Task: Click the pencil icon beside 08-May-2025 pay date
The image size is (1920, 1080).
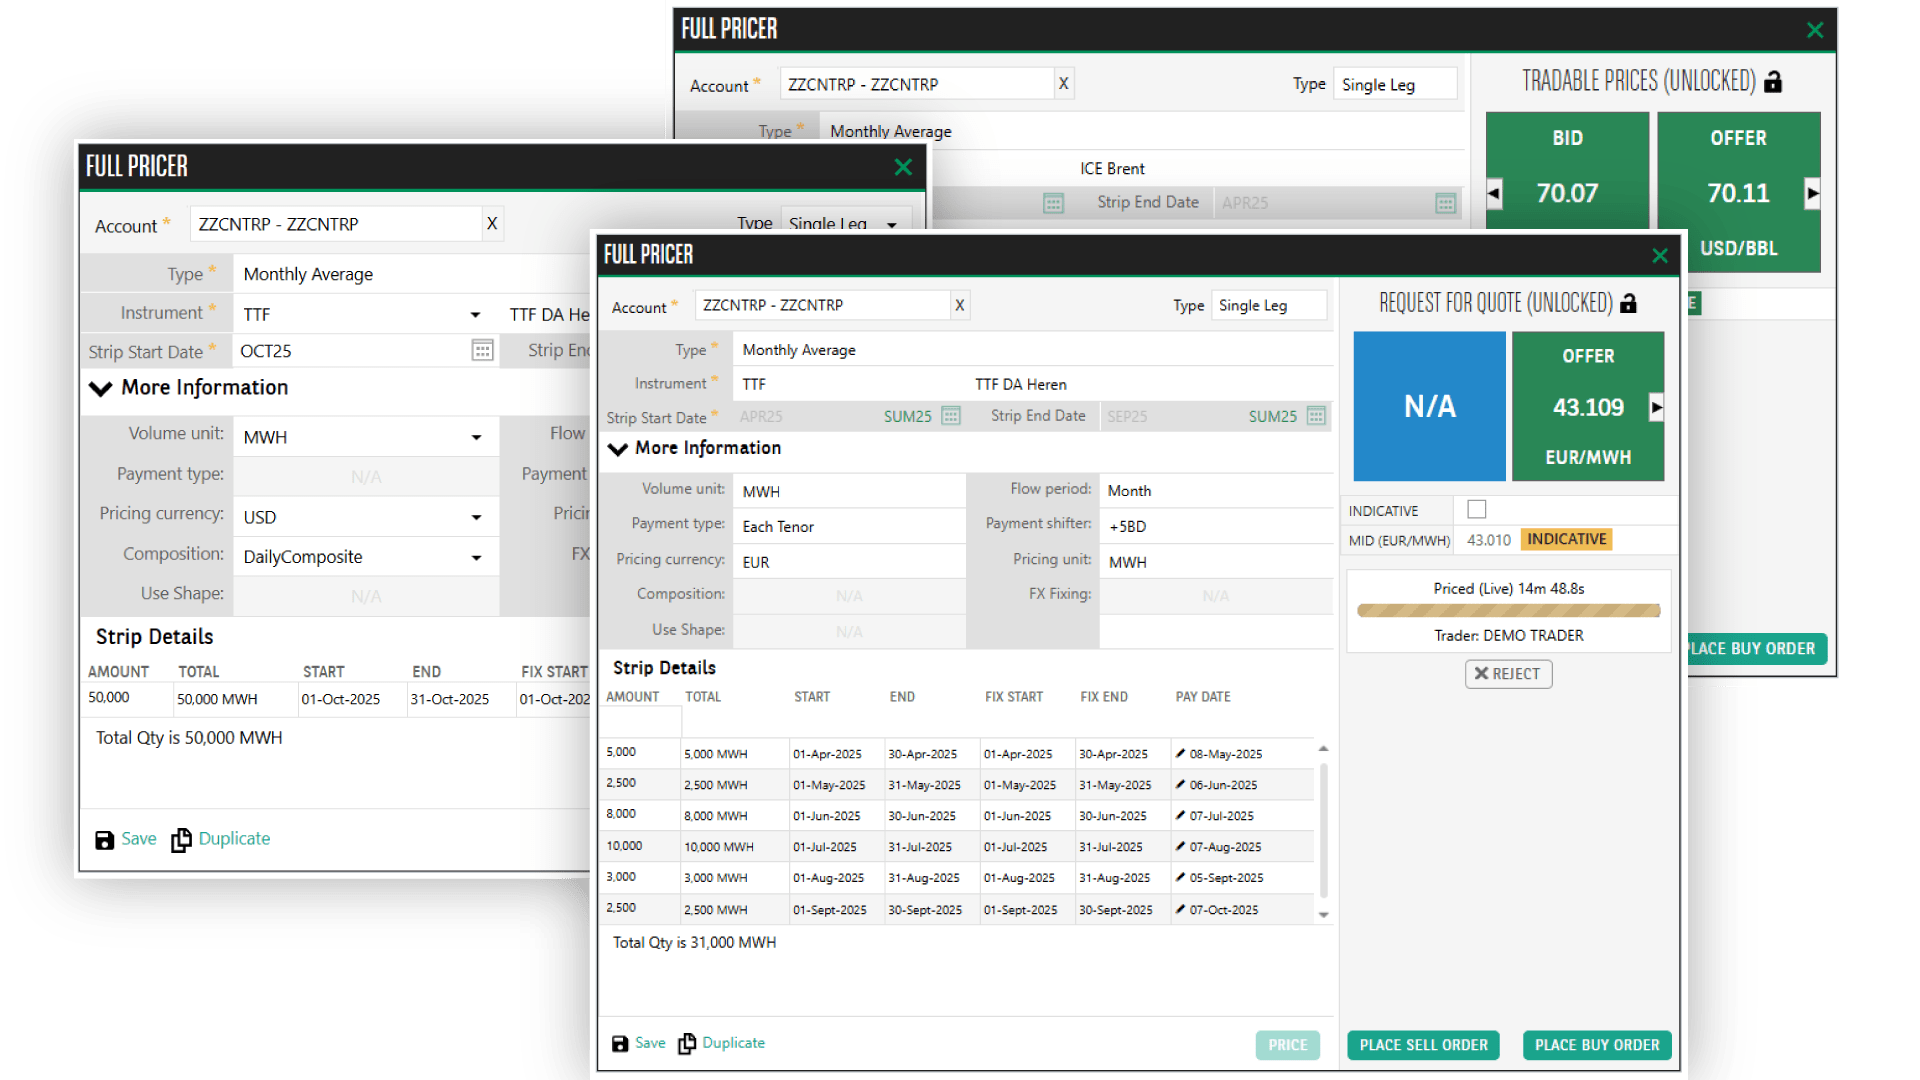Action: pyautogui.click(x=1178, y=753)
